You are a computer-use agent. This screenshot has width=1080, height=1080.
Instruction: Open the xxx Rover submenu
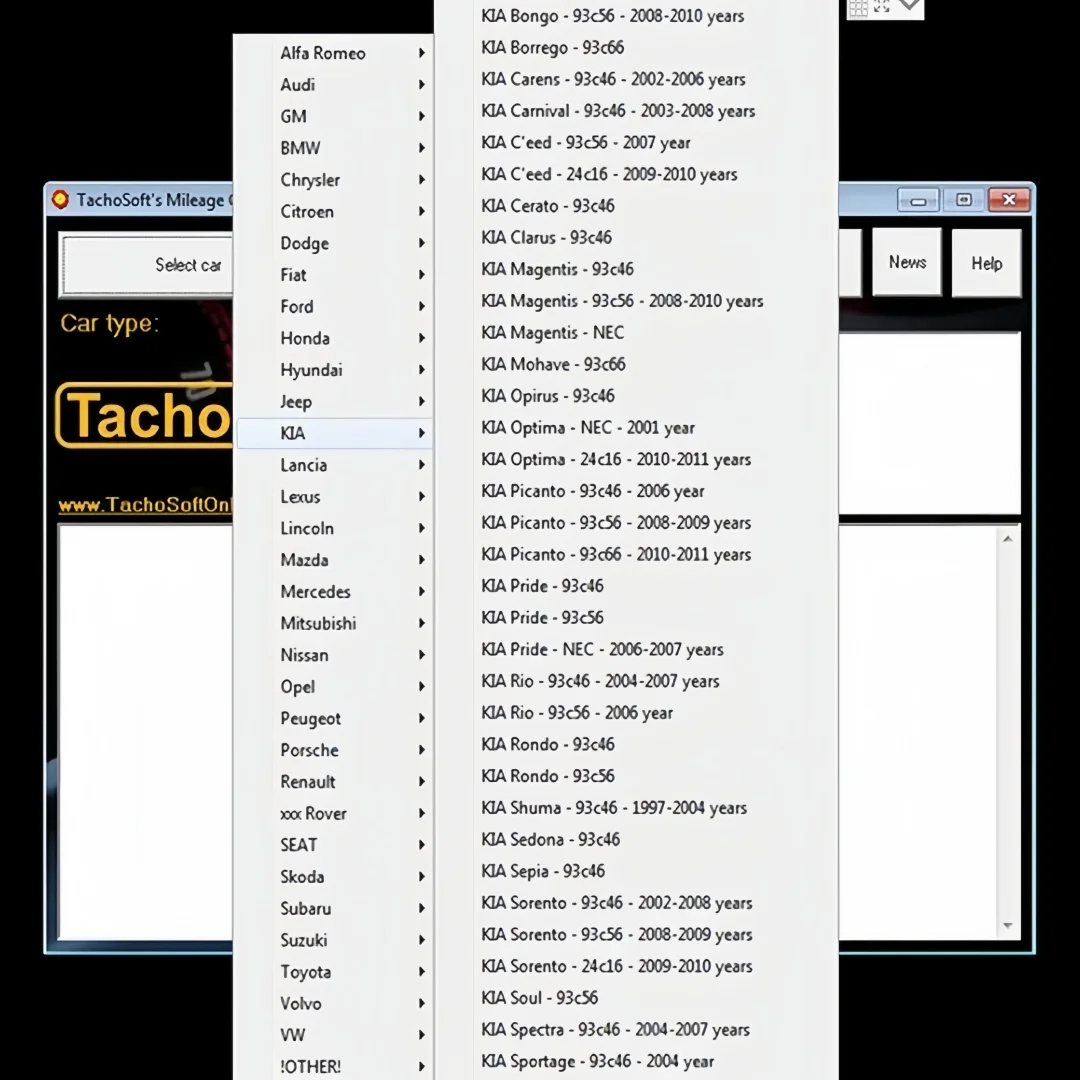point(334,813)
